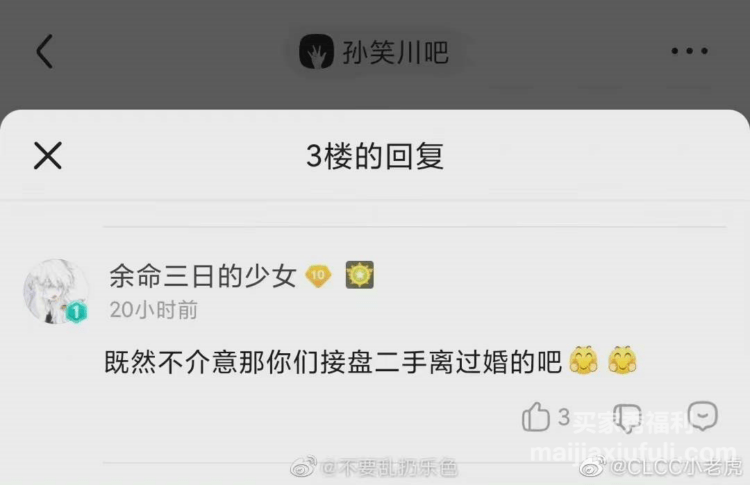Reply using the speech bubble icon
This screenshot has width=750, height=485.
[x=702, y=415]
